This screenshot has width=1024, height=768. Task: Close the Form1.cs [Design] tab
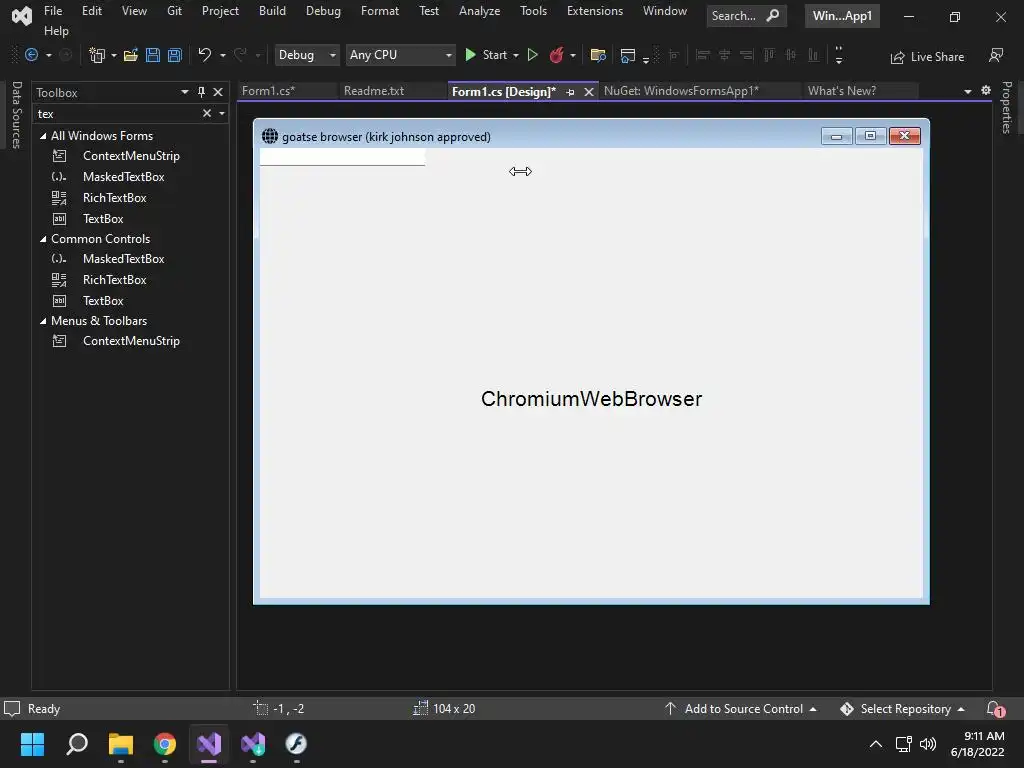588,92
